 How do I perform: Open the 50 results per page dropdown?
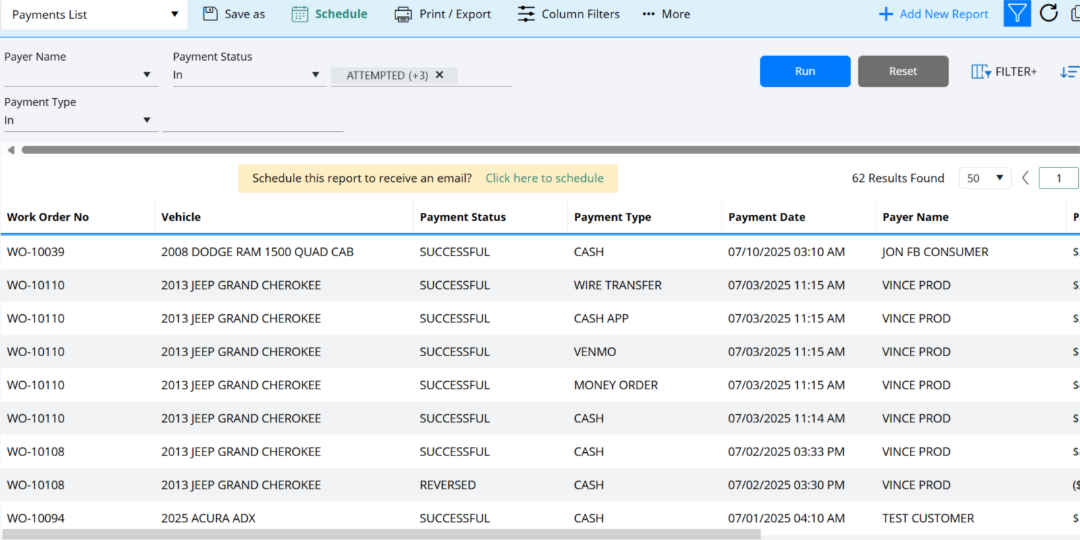pyautogui.click(x=985, y=178)
